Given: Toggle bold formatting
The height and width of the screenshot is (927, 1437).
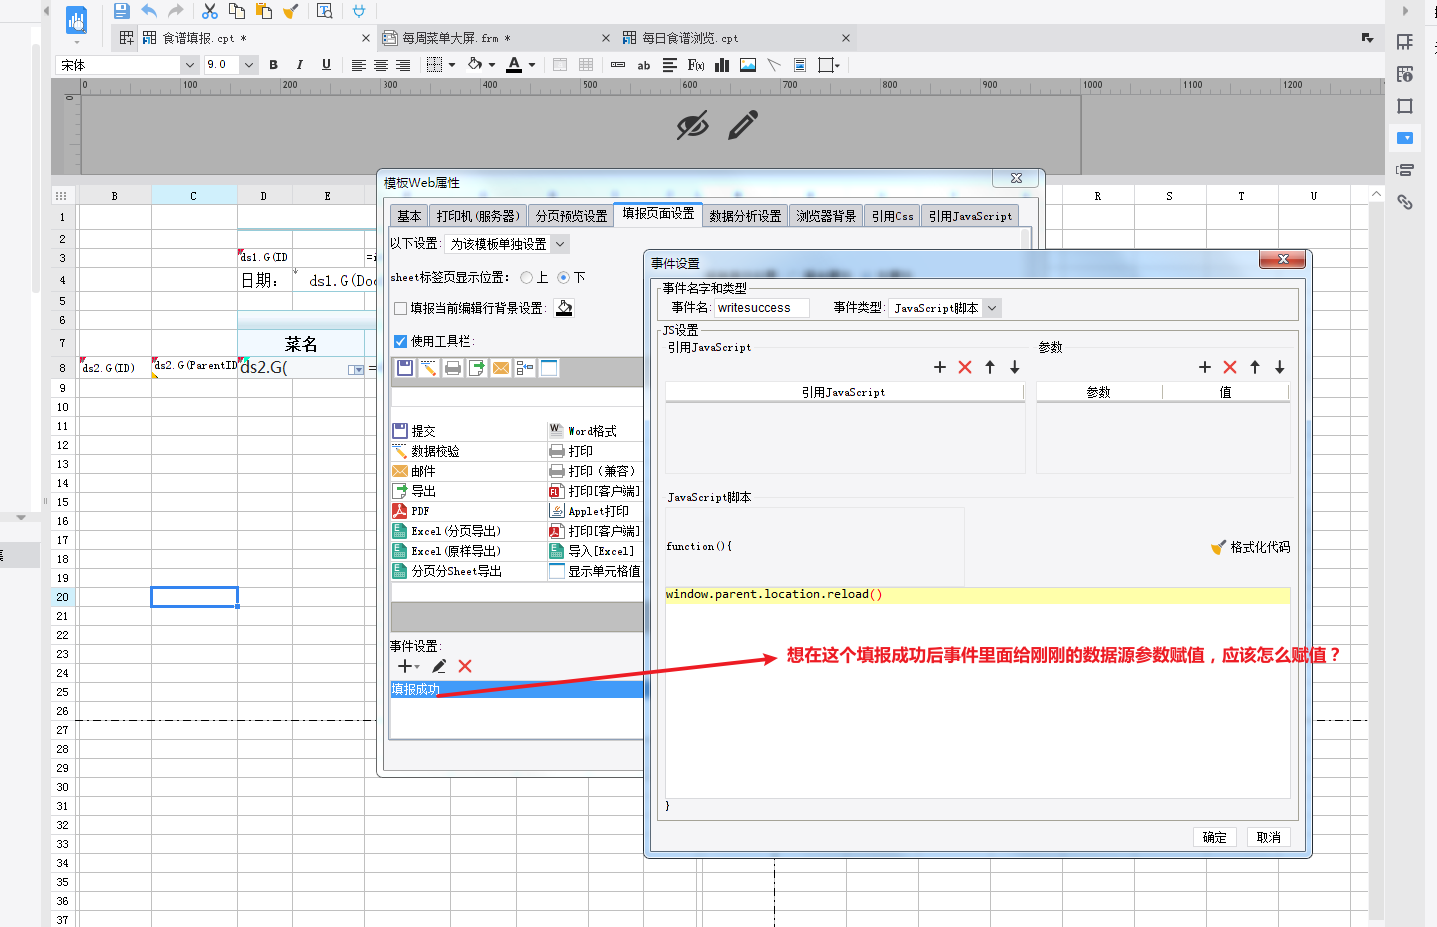Looking at the screenshot, I should pyautogui.click(x=273, y=65).
